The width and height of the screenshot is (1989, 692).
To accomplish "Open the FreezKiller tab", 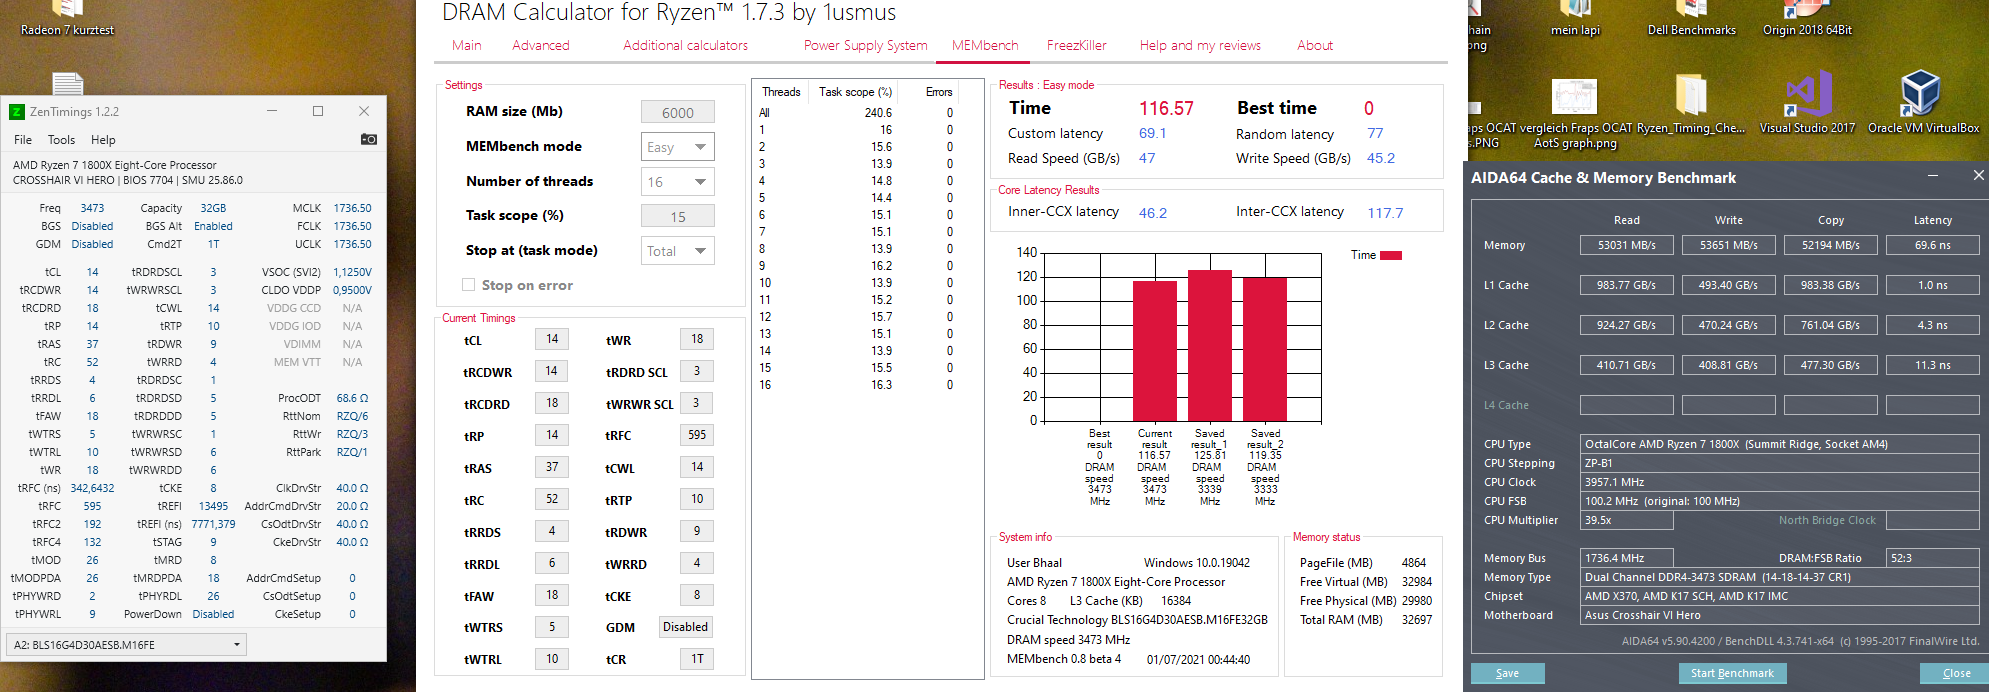I will pyautogui.click(x=1077, y=45).
